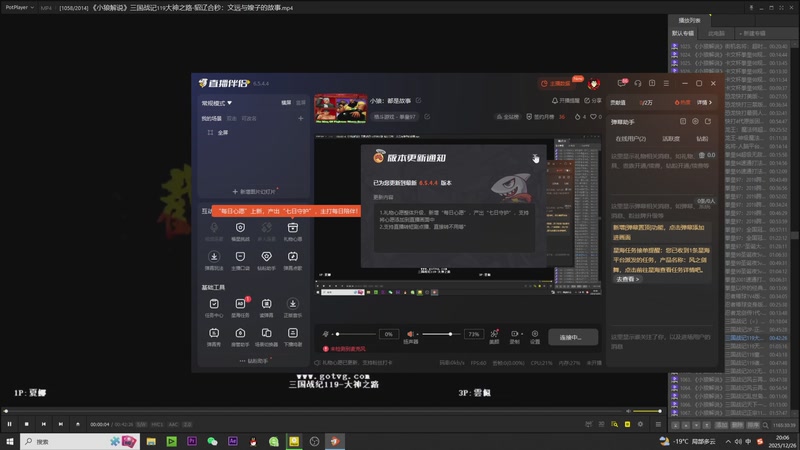Click the edit icon beside the game category tag
Image resolution: width=800 pixels, height=450 pixels.
pyautogui.click(x=427, y=117)
